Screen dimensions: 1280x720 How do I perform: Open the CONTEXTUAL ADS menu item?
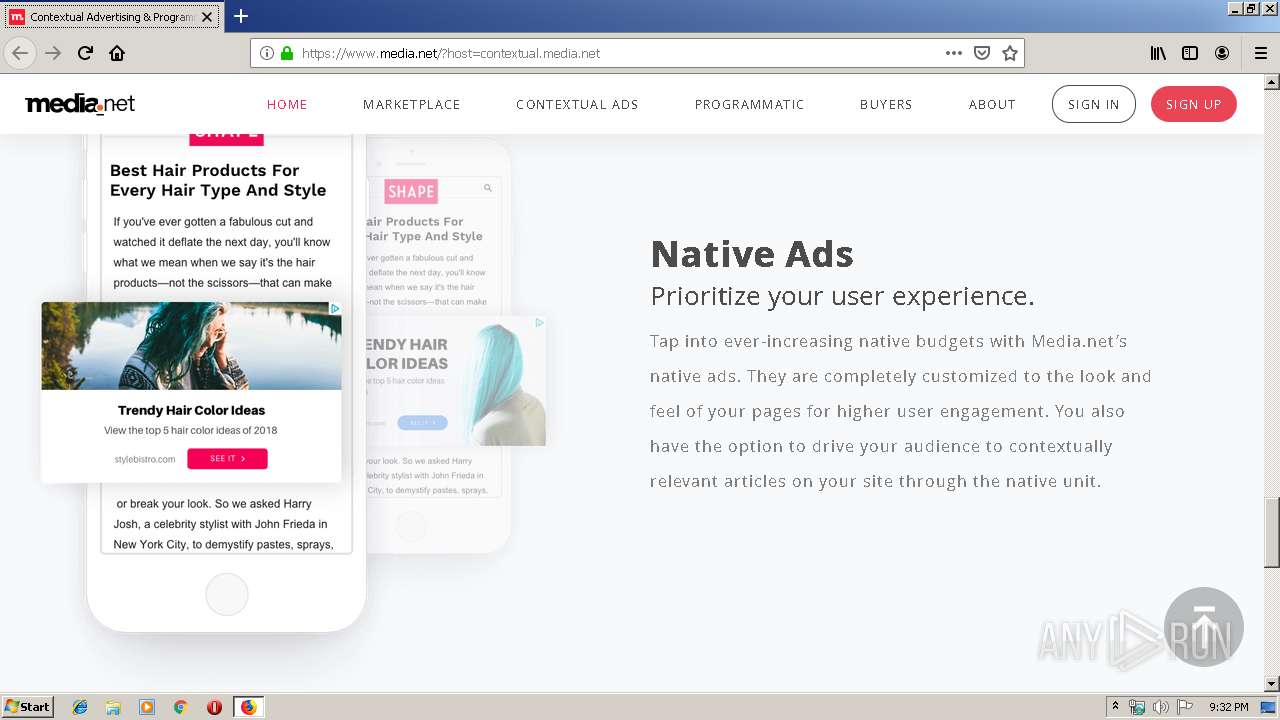click(x=577, y=104)
